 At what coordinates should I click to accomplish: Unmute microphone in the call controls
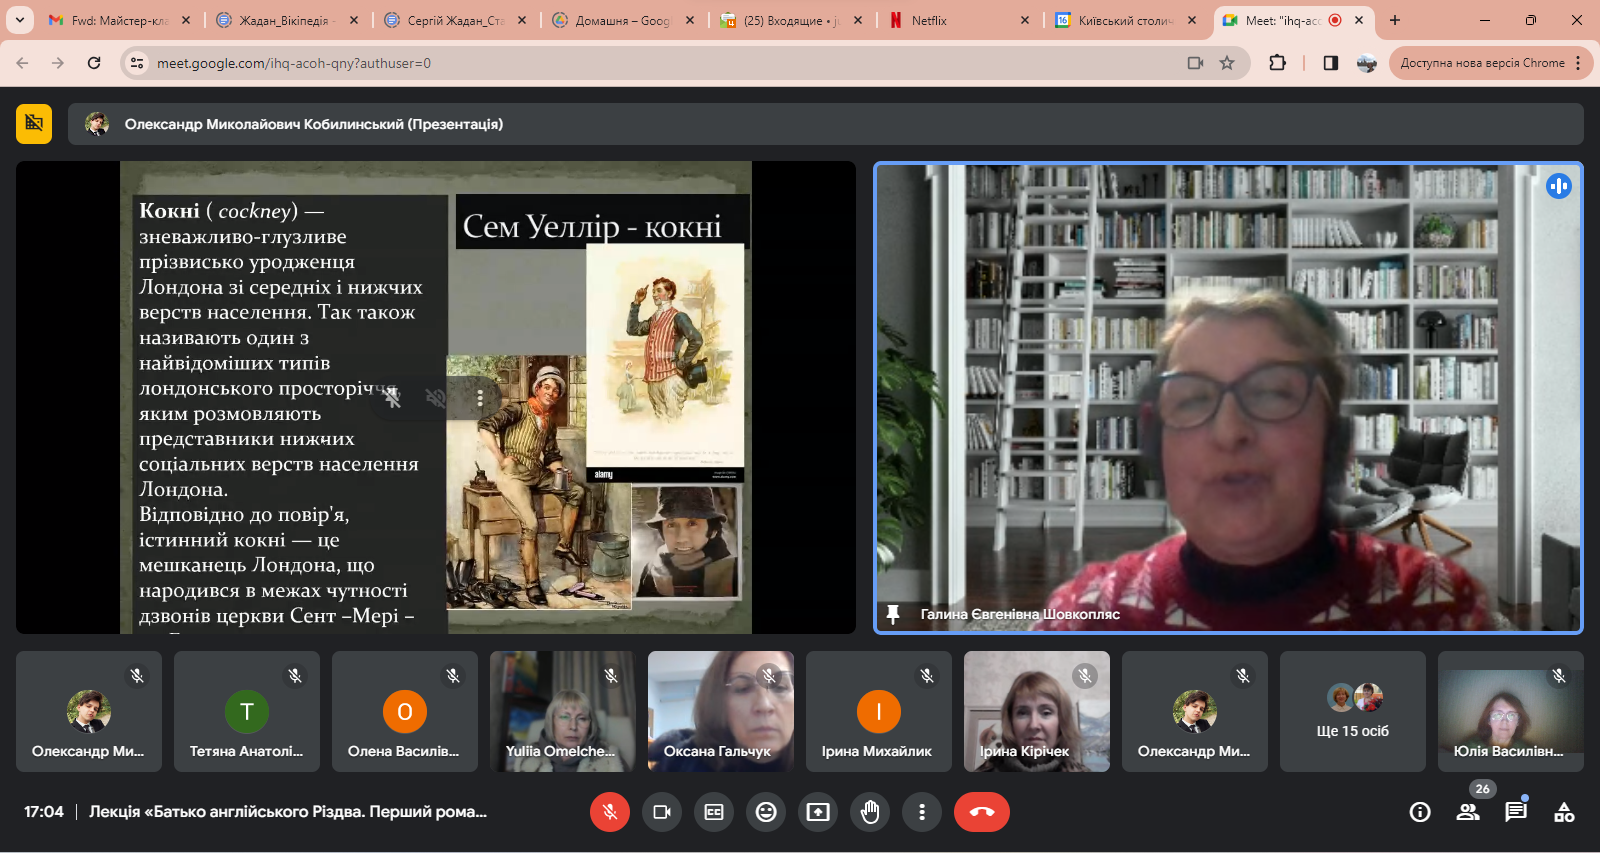point(609,812)
